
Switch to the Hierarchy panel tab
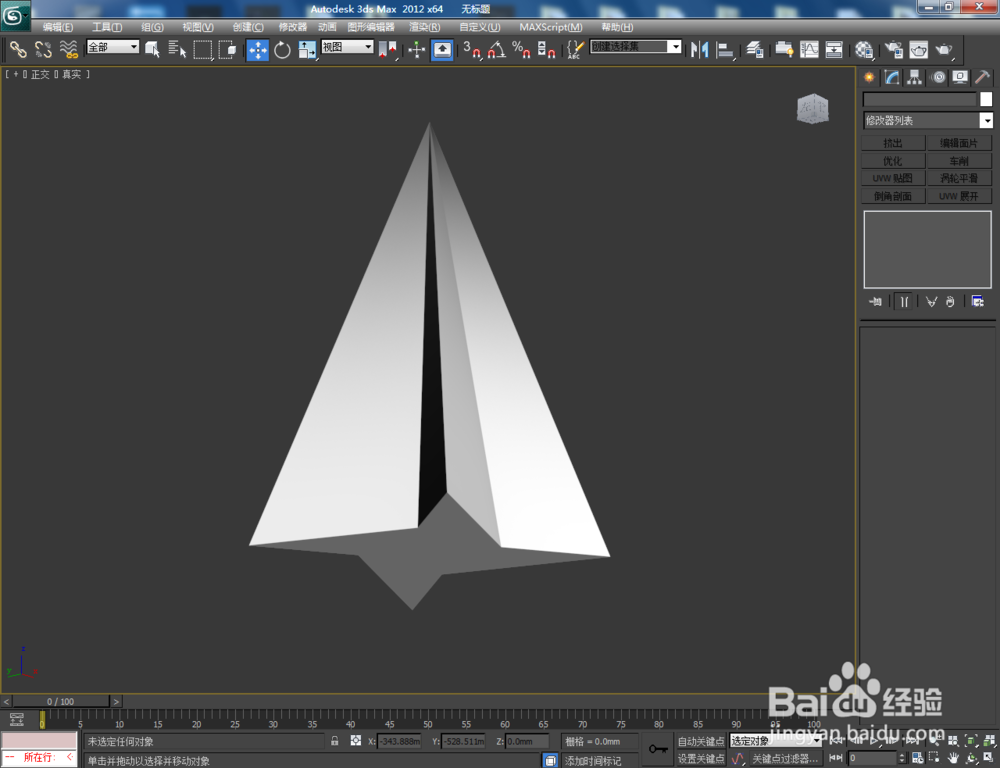click(915, 77)
